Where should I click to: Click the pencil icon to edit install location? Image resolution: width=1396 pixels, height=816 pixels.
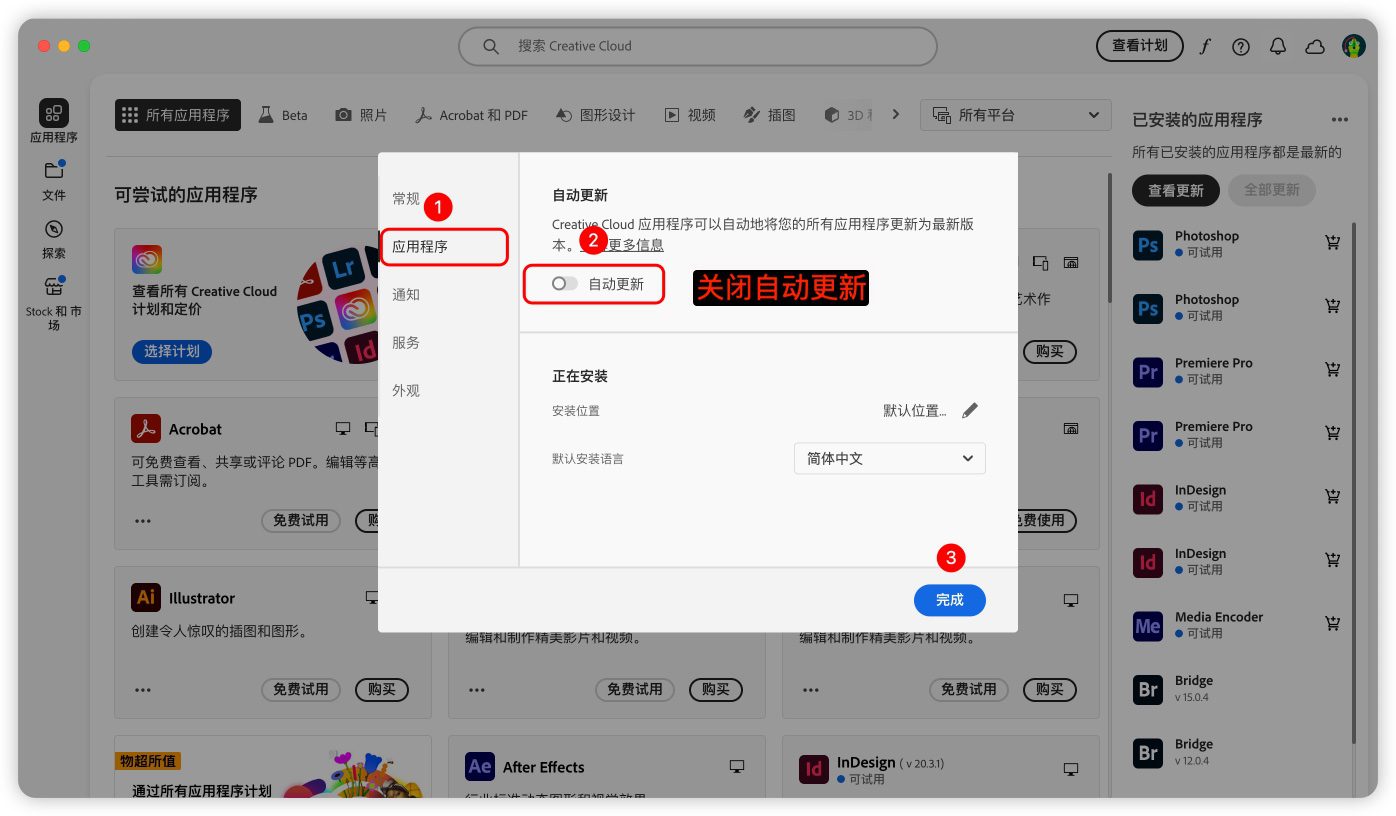(x=969, y=411)
